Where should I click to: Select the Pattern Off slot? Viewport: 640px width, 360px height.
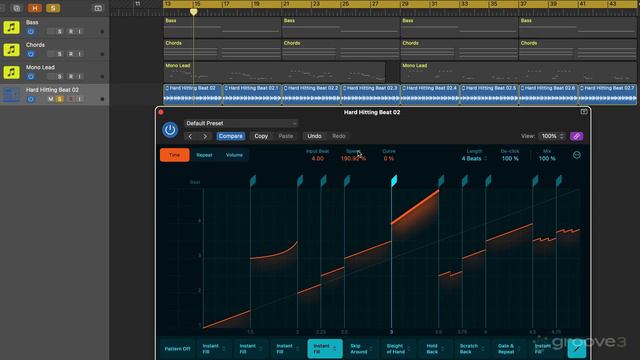click(x=177, y=349)
